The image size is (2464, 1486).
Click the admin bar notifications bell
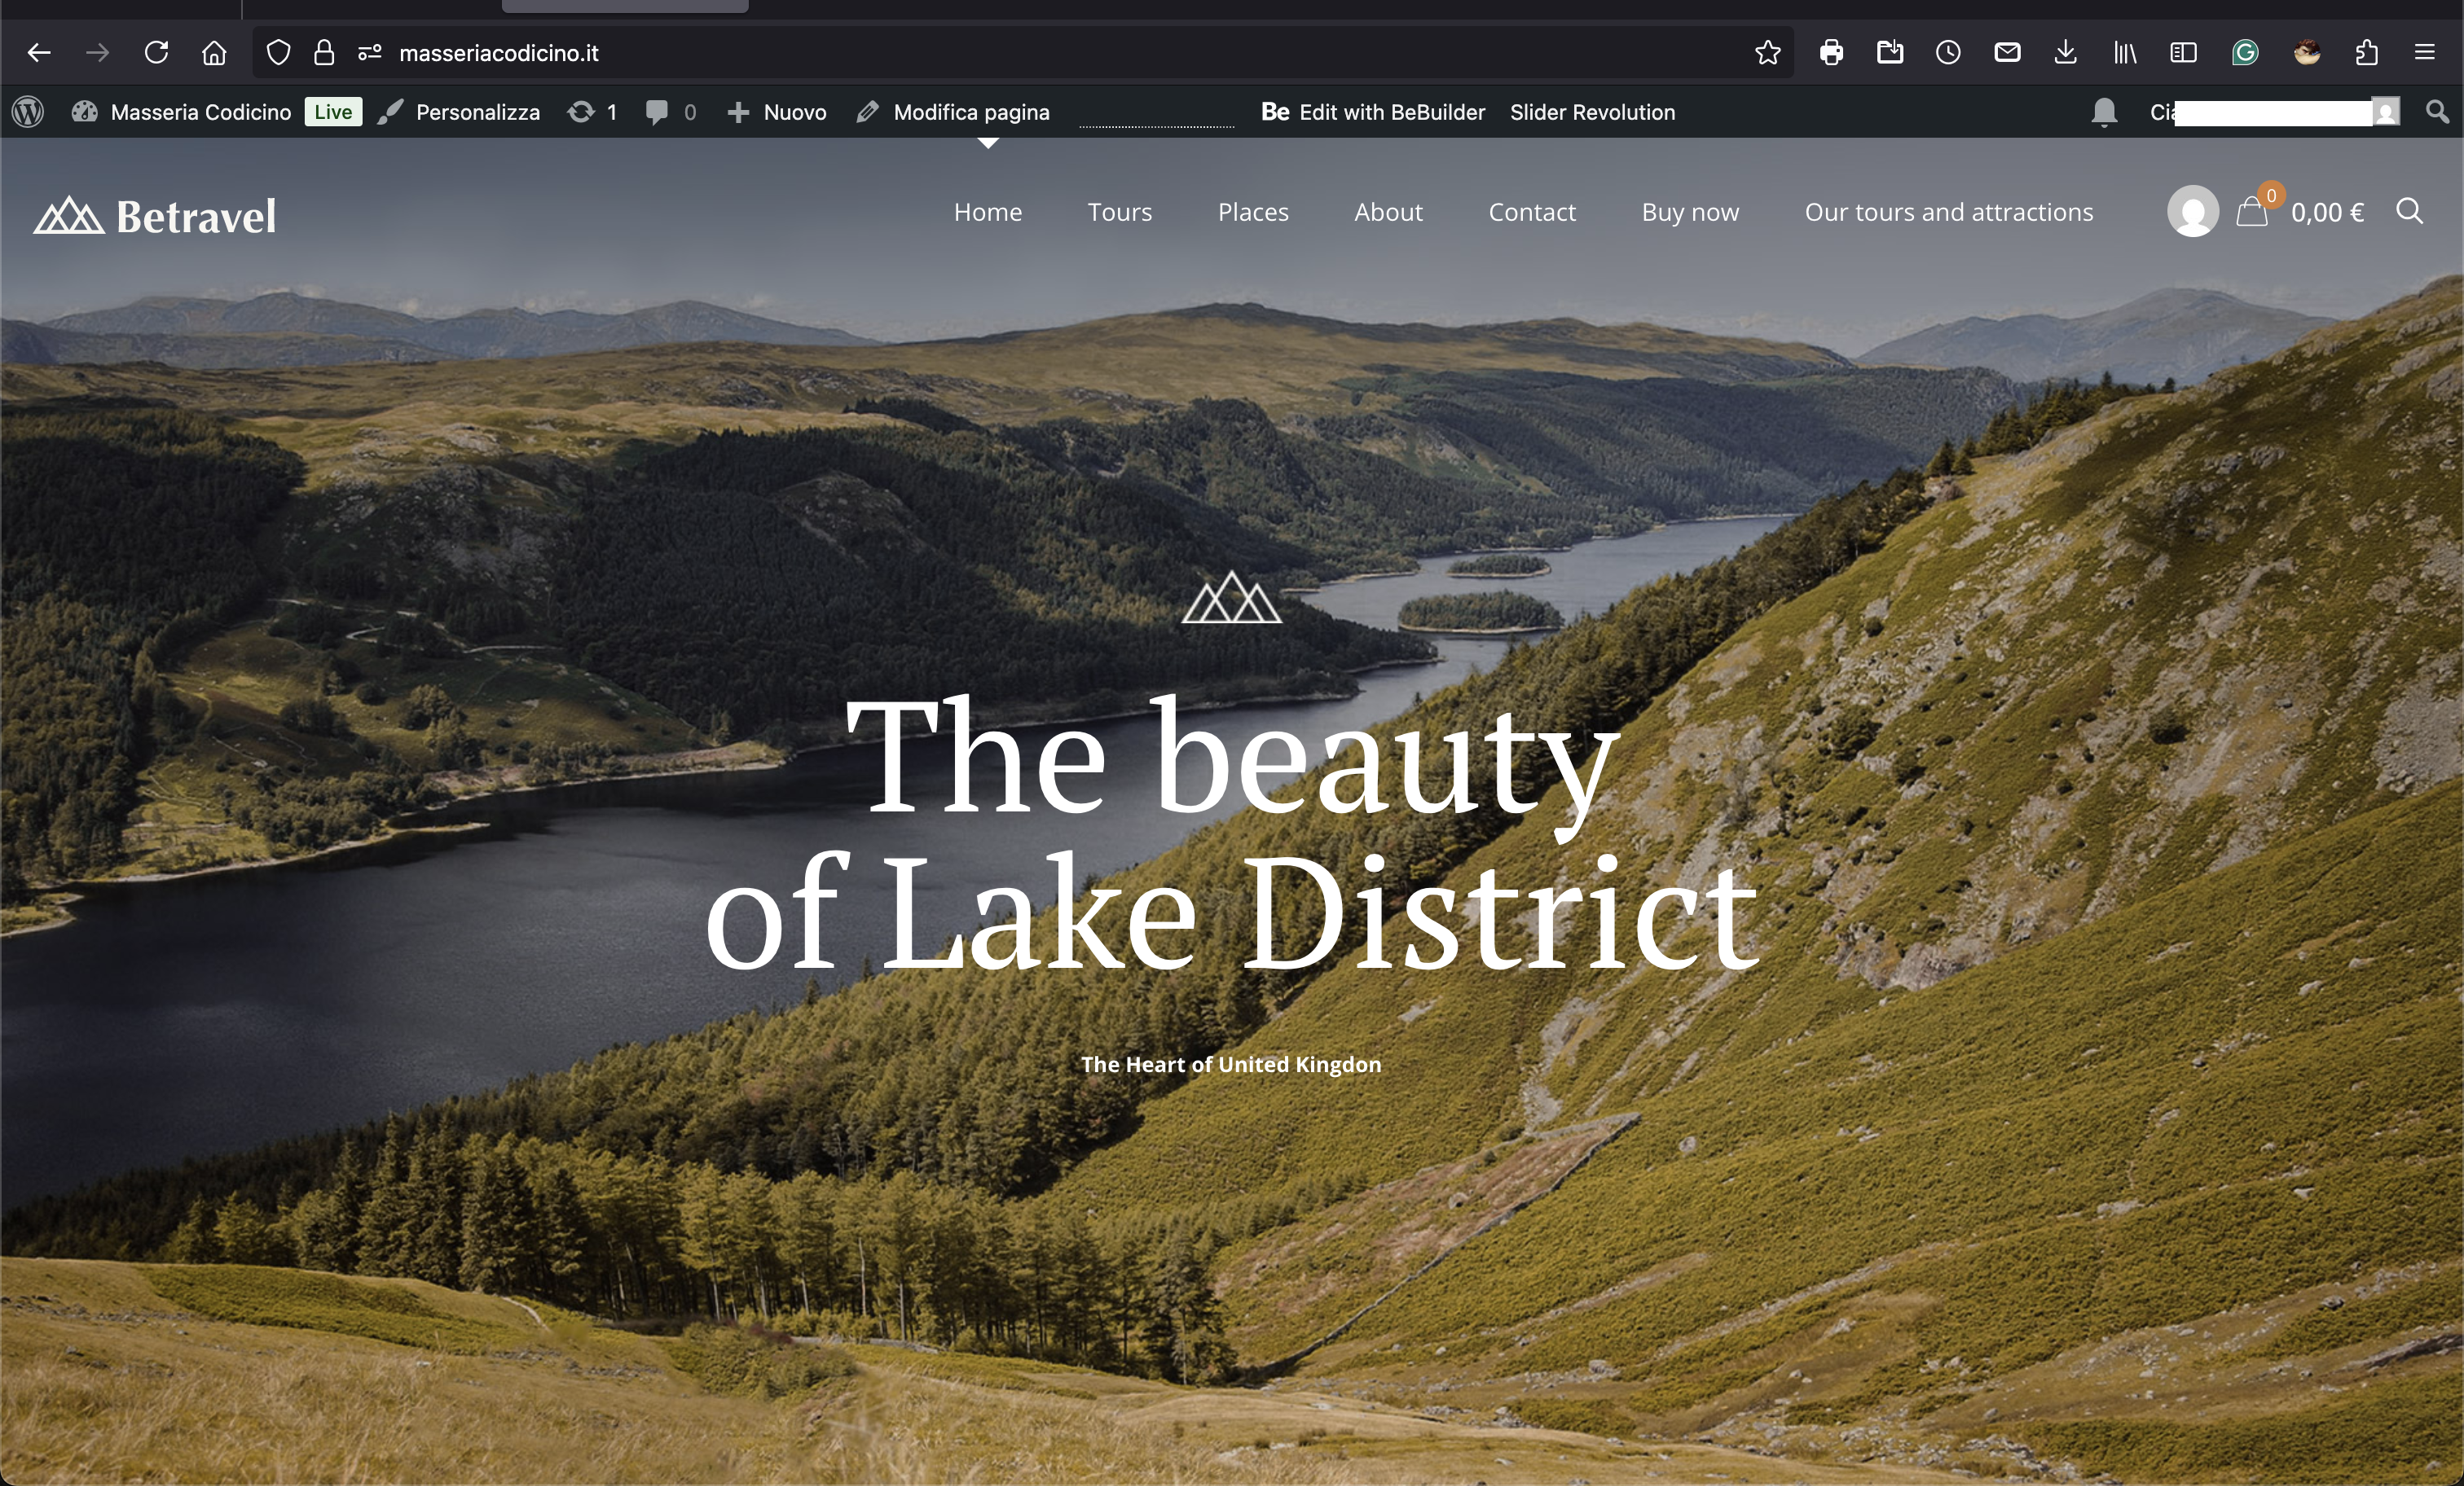point(2104,112)
